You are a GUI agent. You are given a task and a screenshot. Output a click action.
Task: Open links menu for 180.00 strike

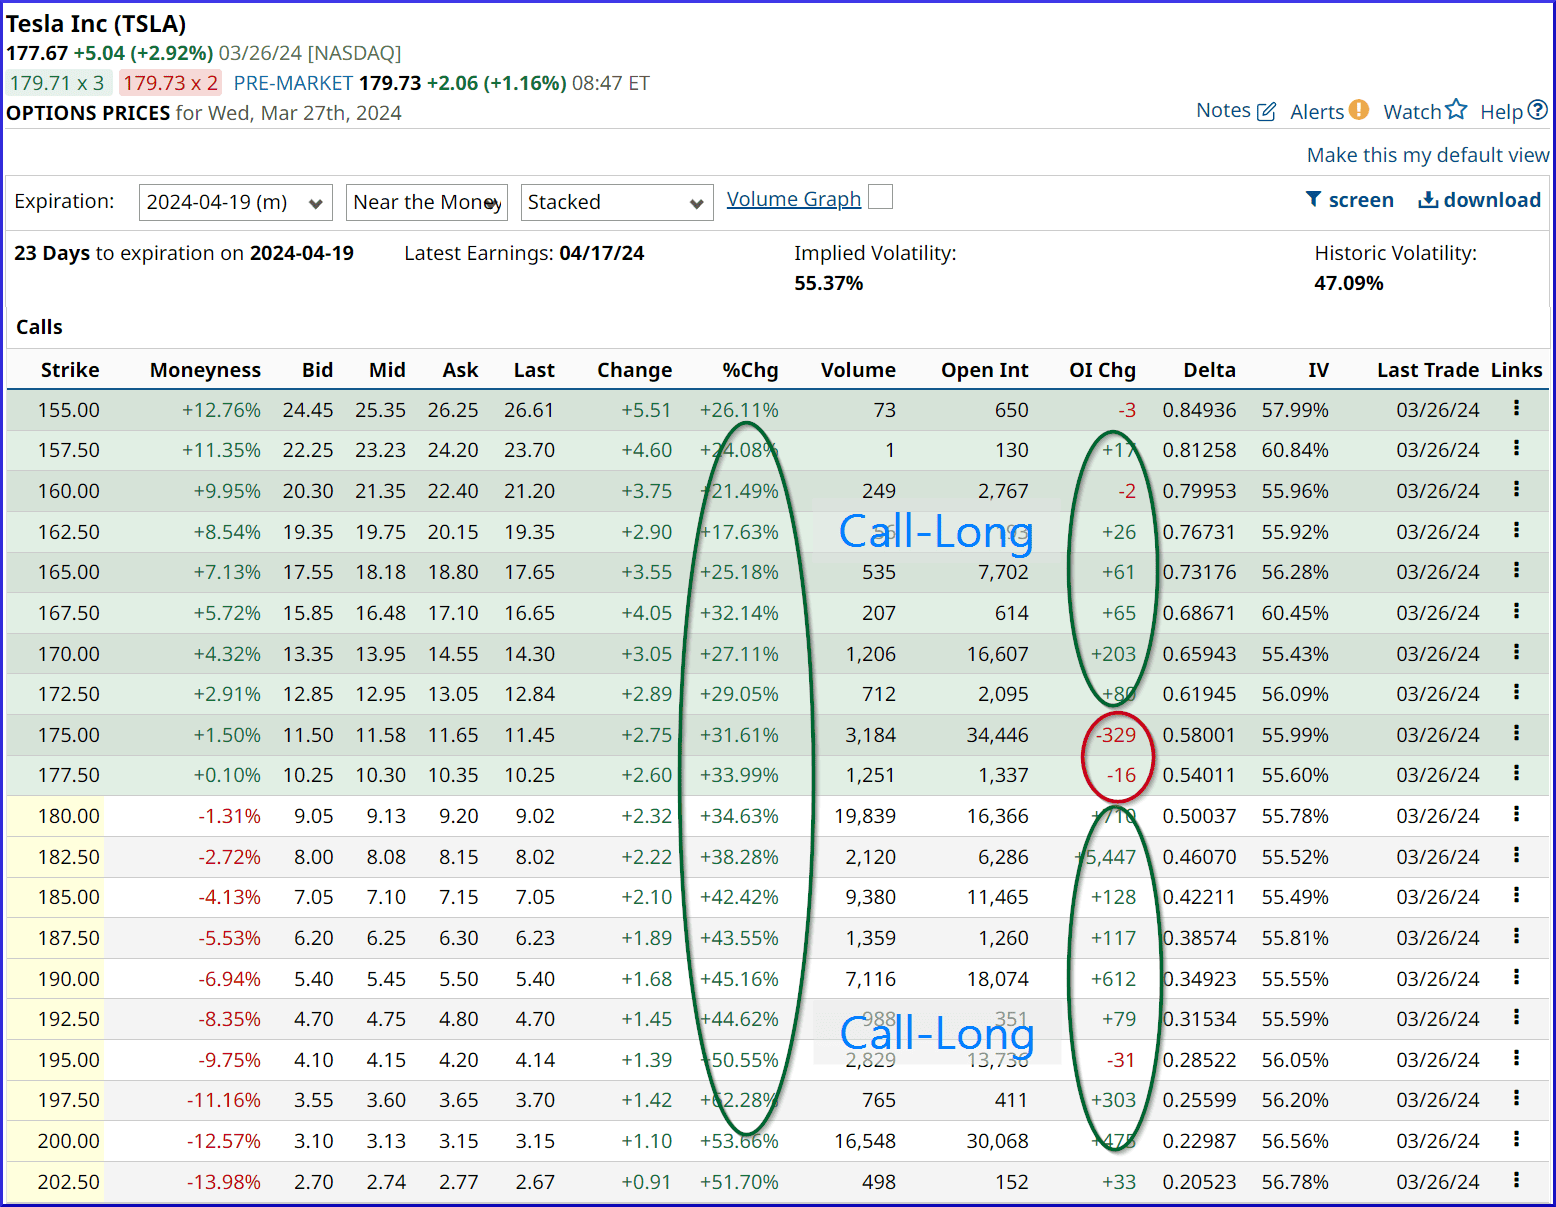coord(1516,814)
